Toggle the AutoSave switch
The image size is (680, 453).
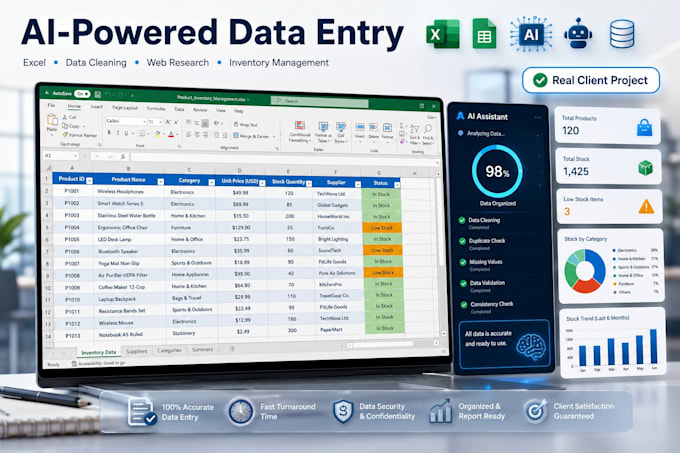click(x=82, y=94)
